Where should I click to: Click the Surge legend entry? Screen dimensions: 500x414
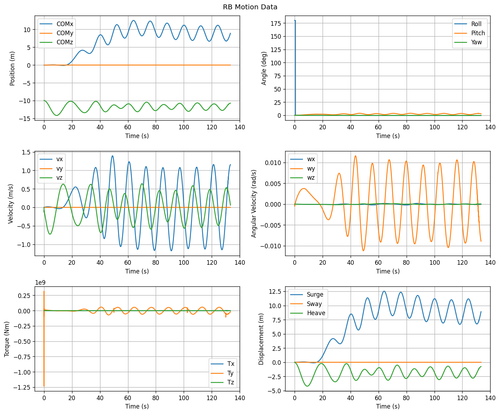pos(307,295)
